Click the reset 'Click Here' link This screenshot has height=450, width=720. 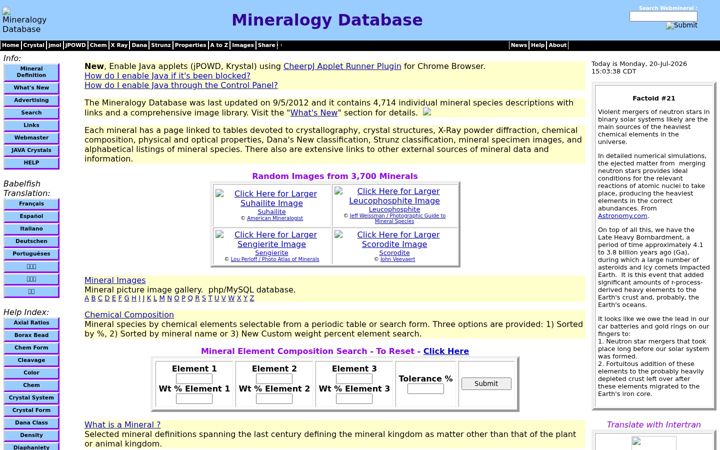click(x=446, y=351)
